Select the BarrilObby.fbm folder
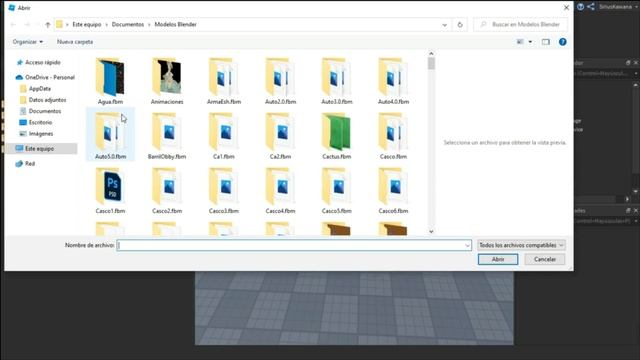Viewport: 640px width, 360px height. (x=167, y=136)
